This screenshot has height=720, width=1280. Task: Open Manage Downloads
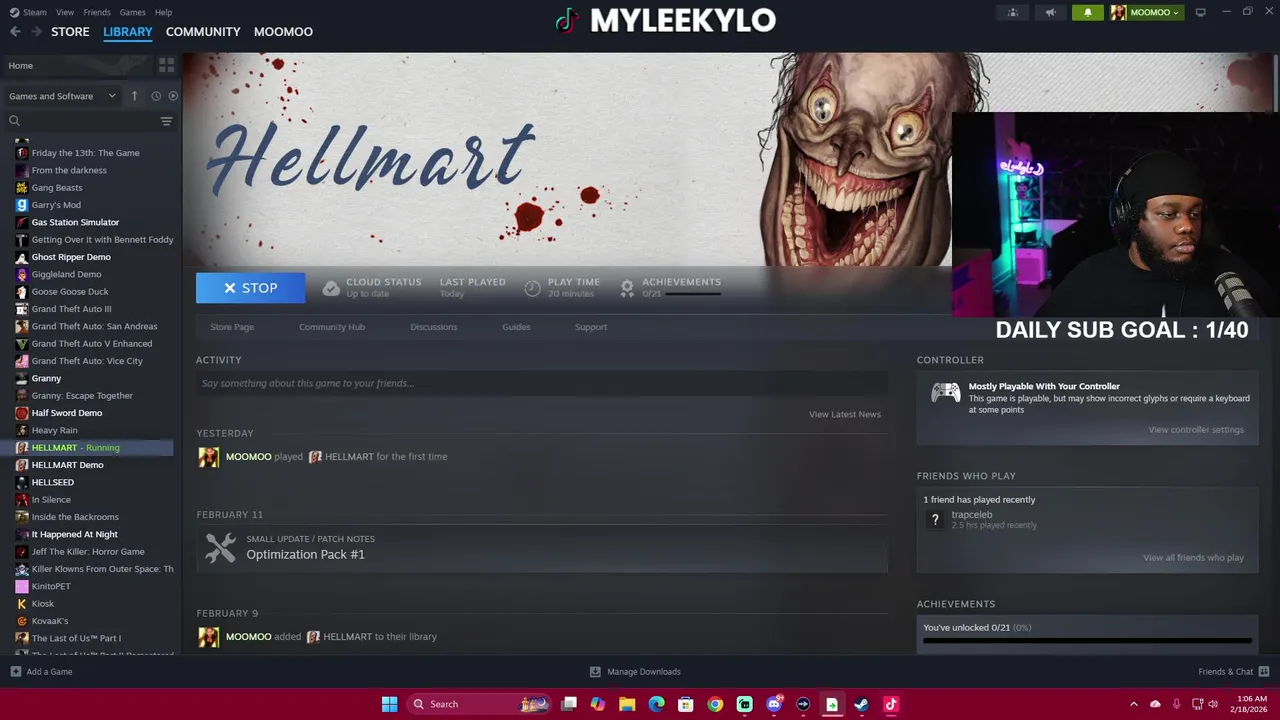[635, 672]
